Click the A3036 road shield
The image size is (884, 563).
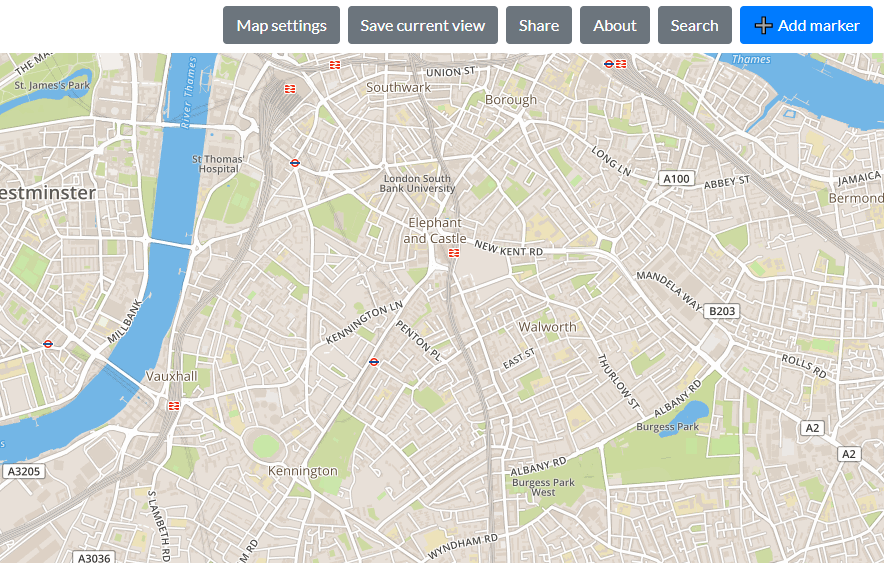94,557
